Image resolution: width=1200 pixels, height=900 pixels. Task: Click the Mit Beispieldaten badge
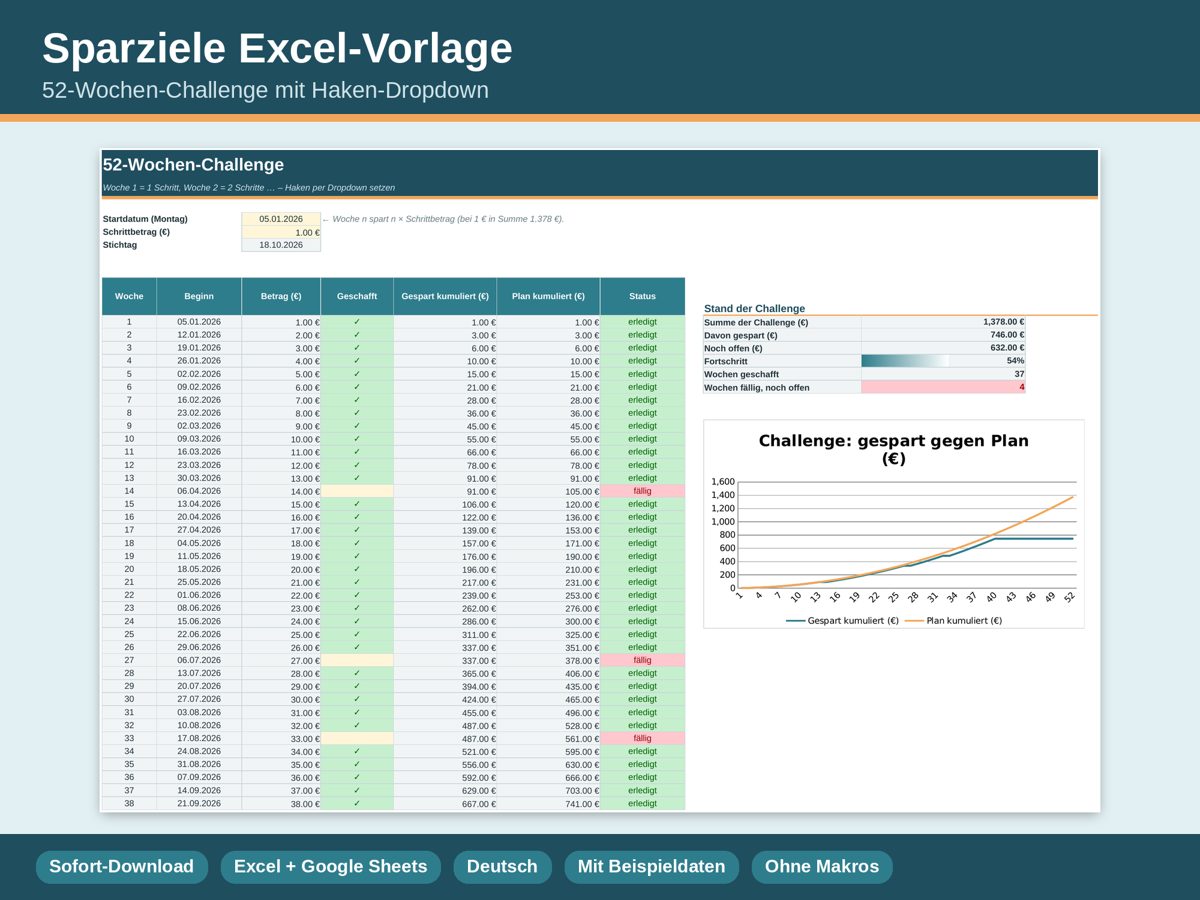point(651,867)
